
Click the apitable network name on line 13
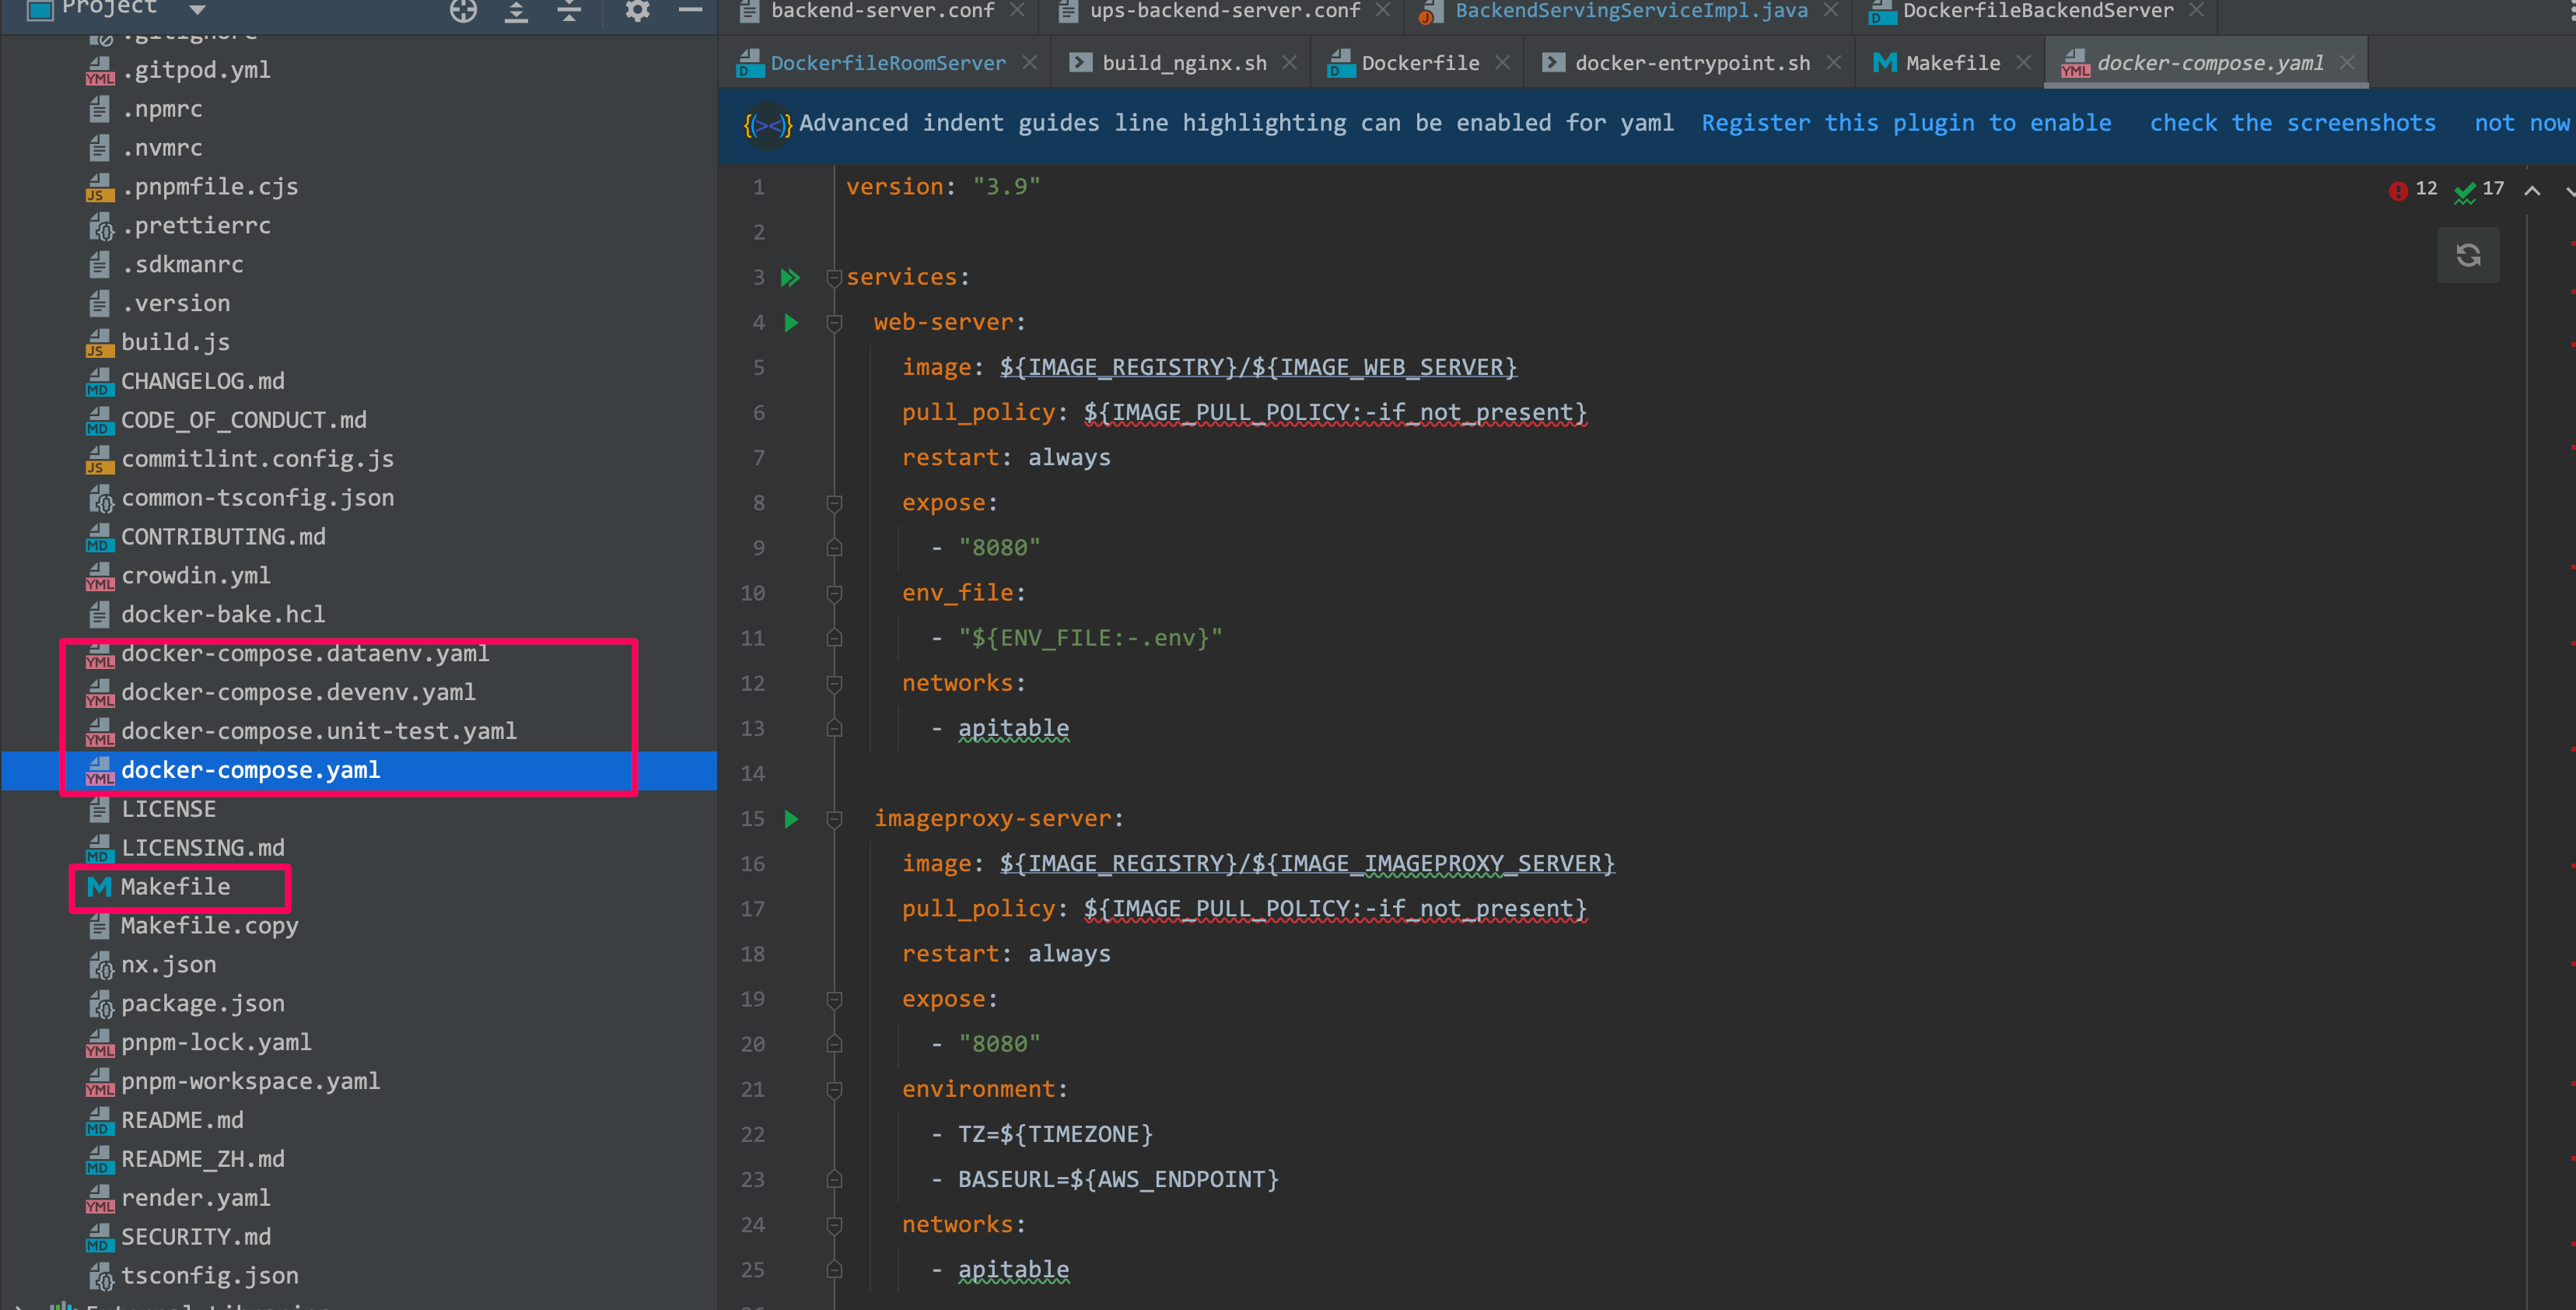coord(1013,728)
